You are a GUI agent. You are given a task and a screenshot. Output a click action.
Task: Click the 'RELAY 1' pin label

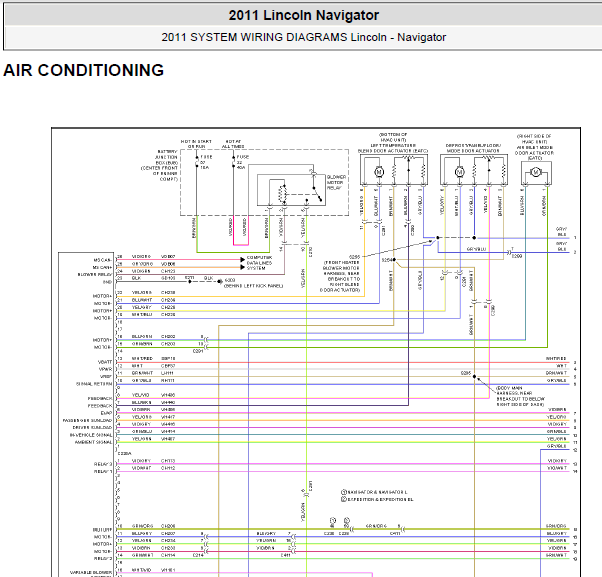click(x=103, y=471)
